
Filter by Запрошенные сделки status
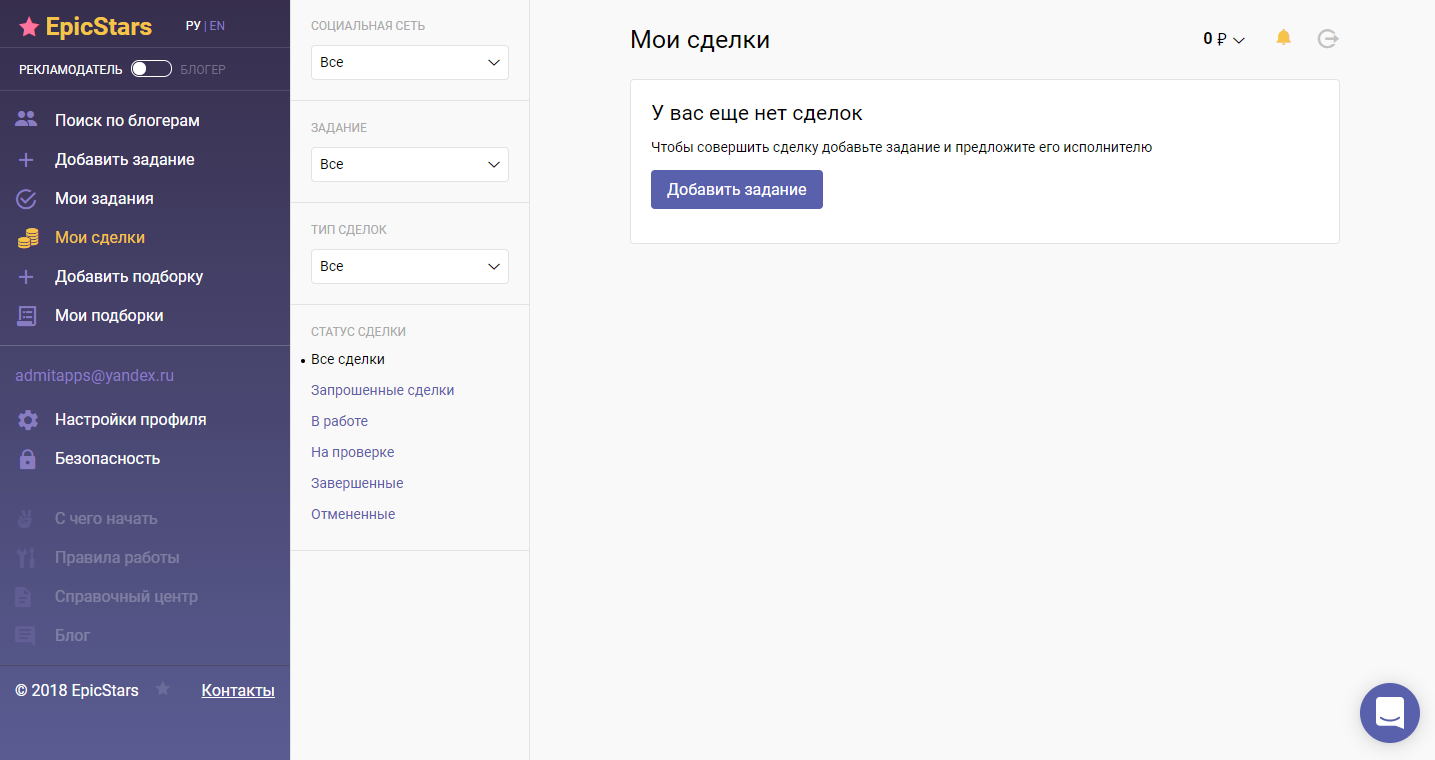(383, 390)
